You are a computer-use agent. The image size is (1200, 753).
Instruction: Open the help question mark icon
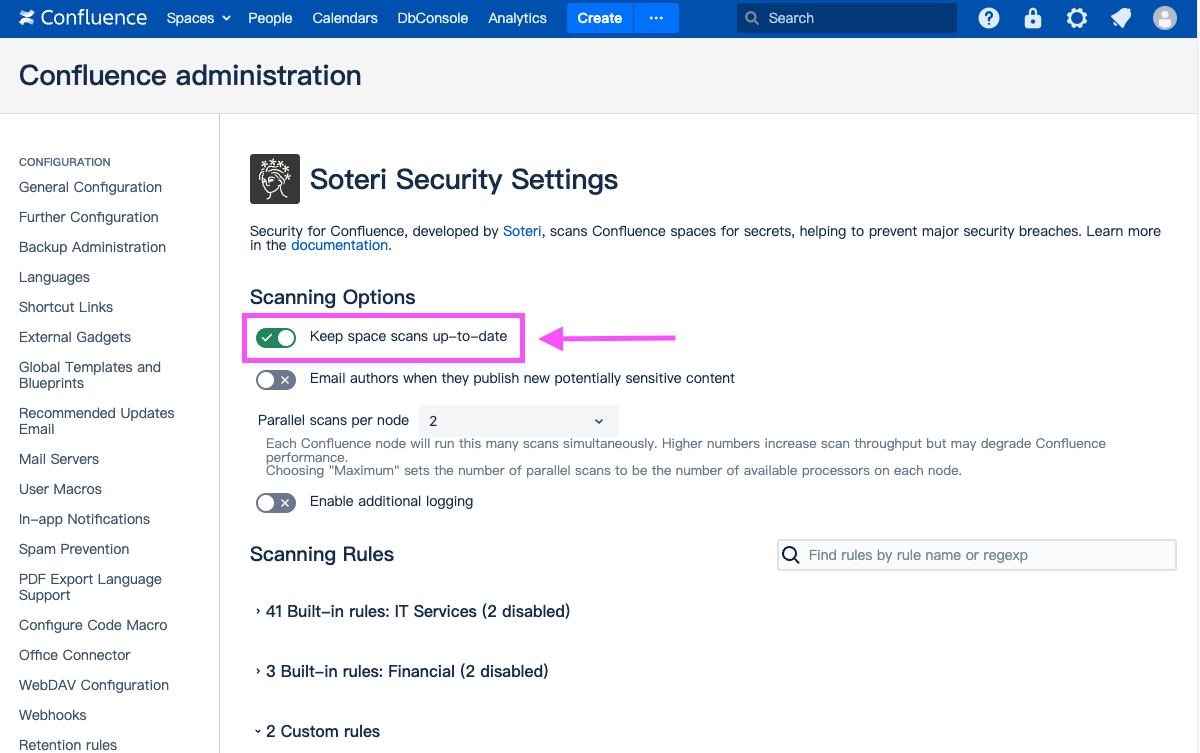click(989, 18)
